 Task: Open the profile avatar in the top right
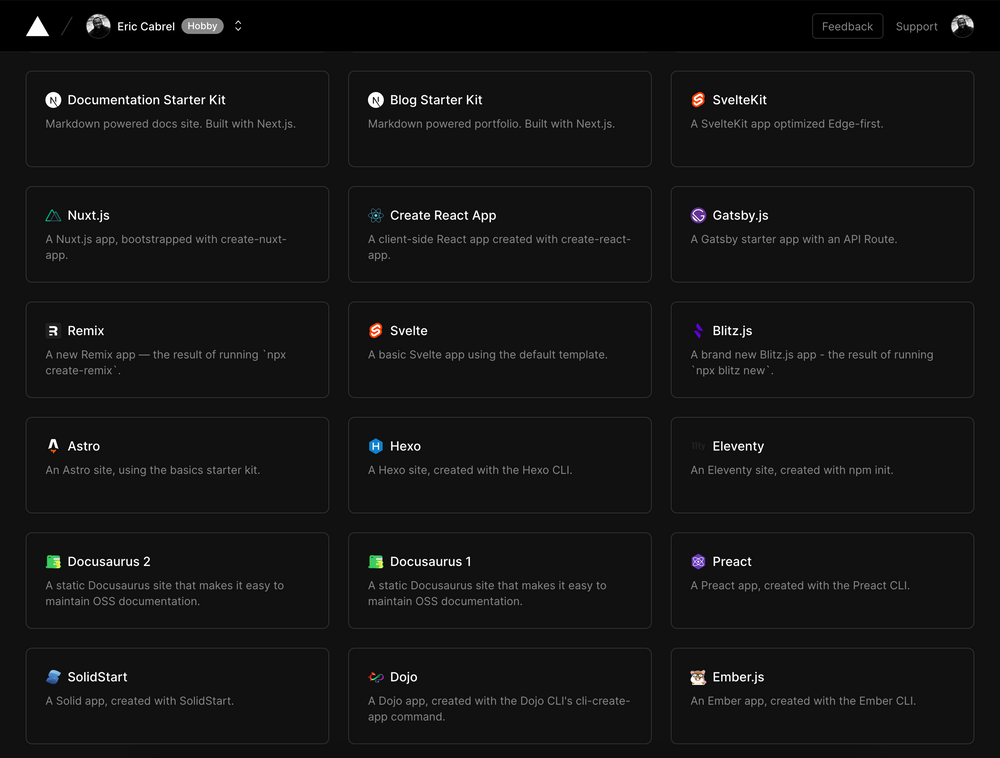click(x=961, y=26)
